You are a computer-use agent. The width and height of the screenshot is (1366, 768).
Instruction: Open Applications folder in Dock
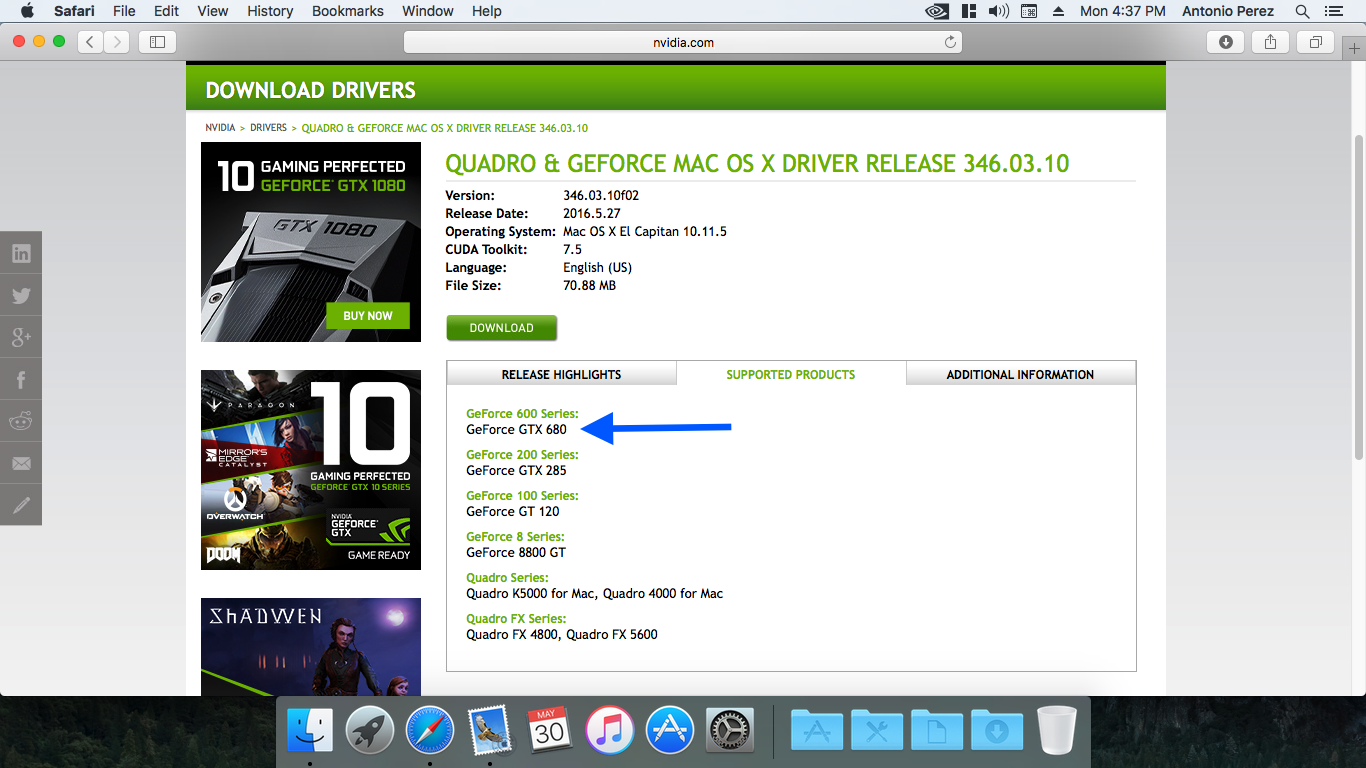(817, 731)
